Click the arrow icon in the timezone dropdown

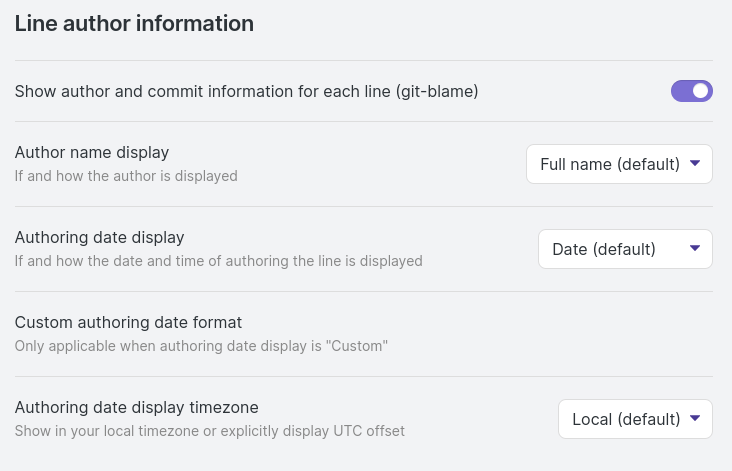click(x=696, y=418)
